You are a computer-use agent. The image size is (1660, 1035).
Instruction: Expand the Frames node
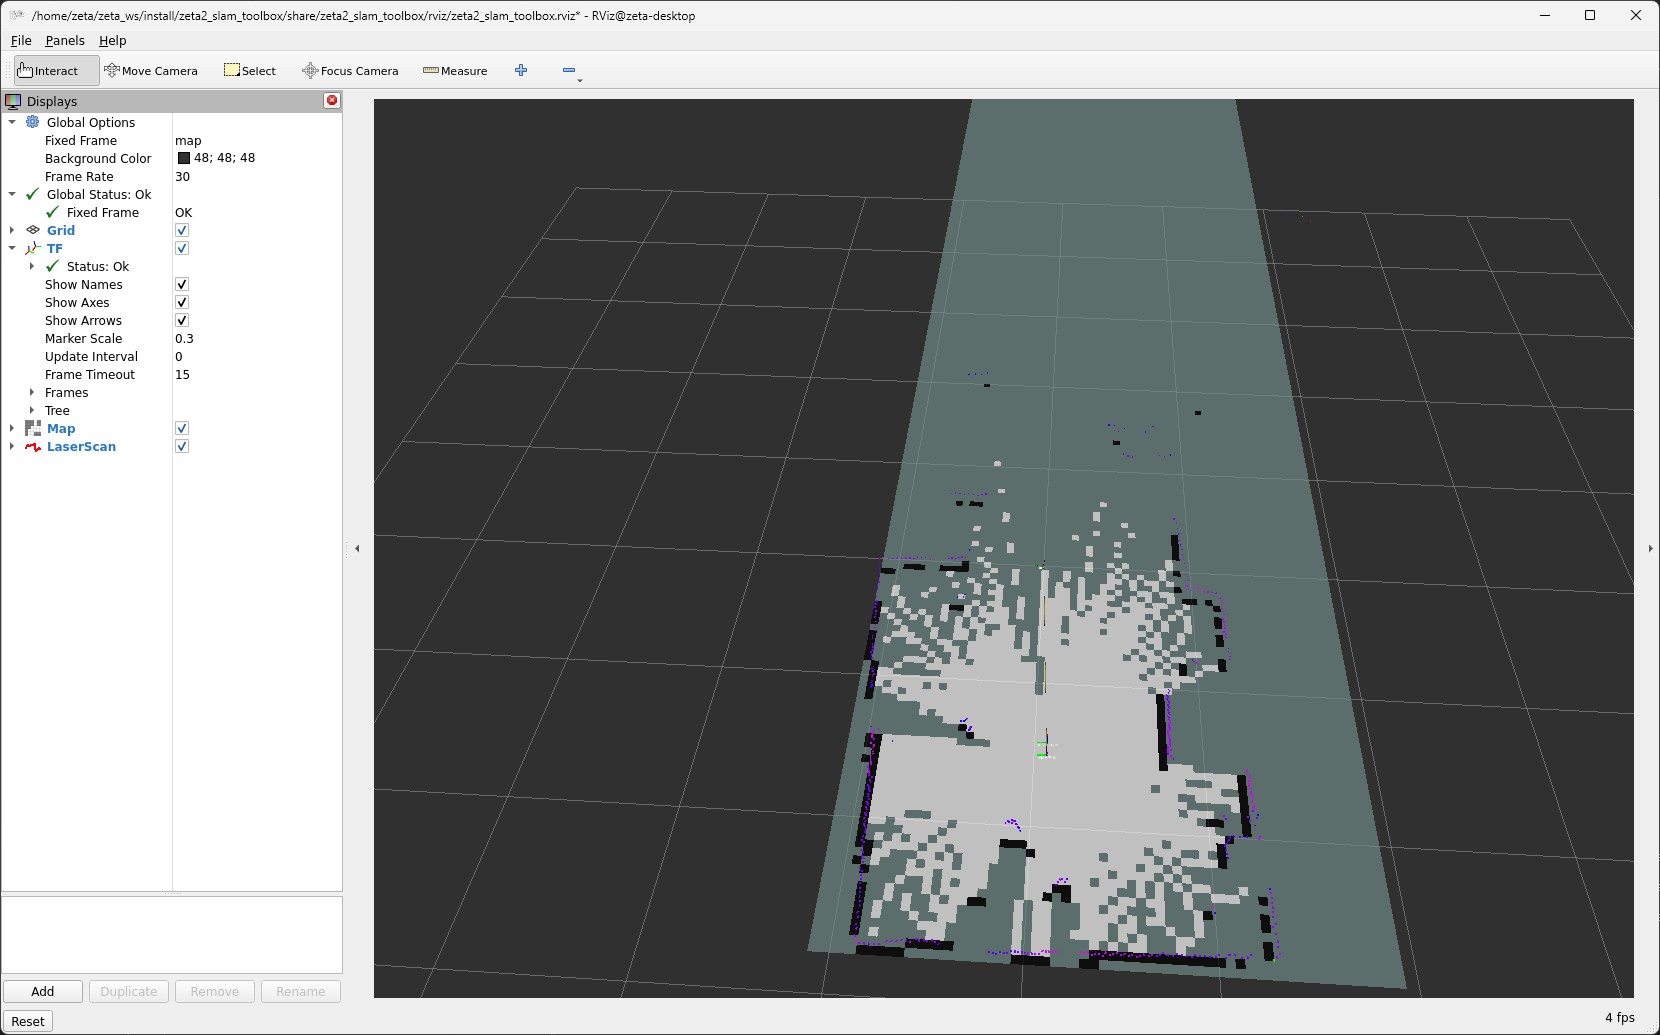pos(32,392)
